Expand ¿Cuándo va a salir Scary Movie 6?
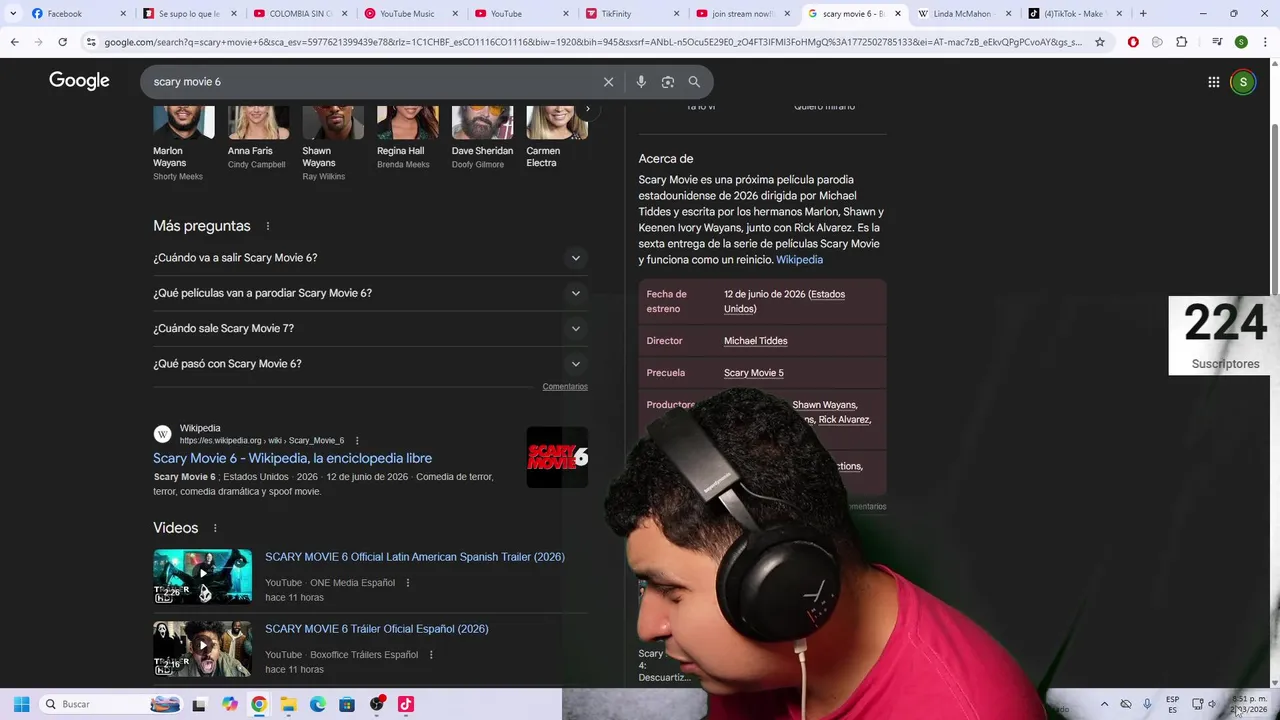Image resolution: width=1280 pixels, height=720 pixels. tap(370, 258)
